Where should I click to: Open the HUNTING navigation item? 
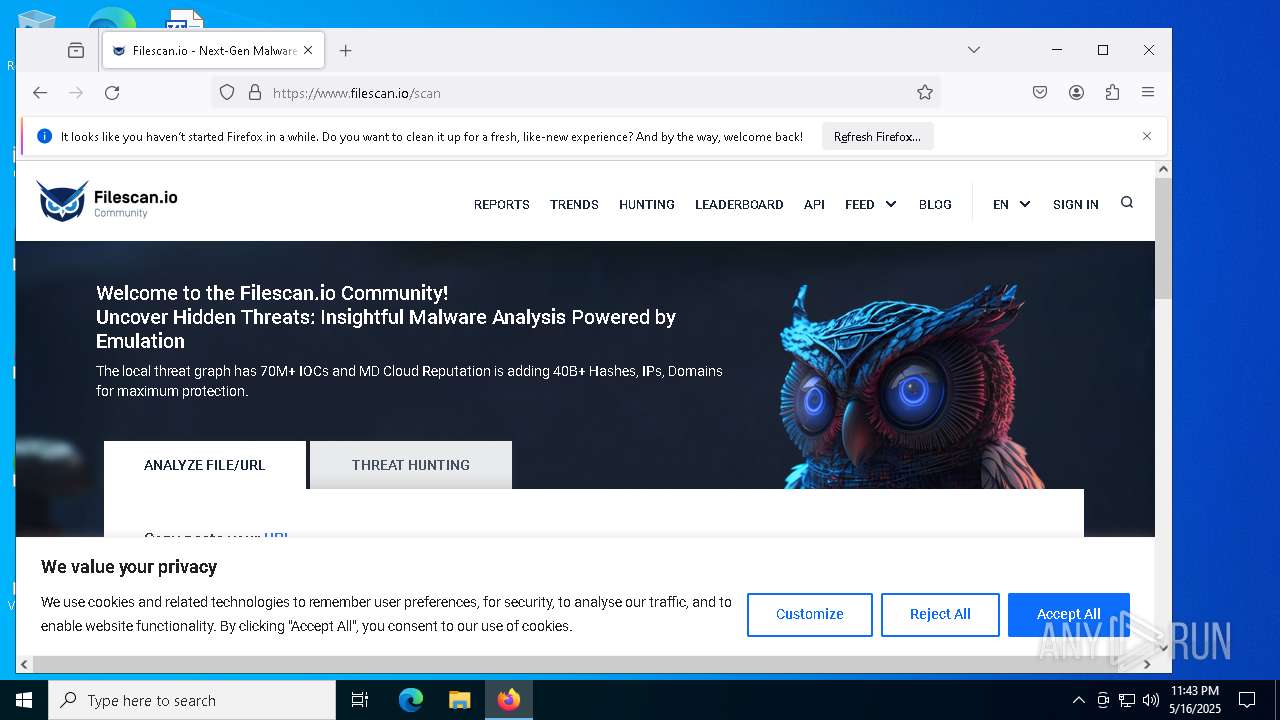[647, 204]
